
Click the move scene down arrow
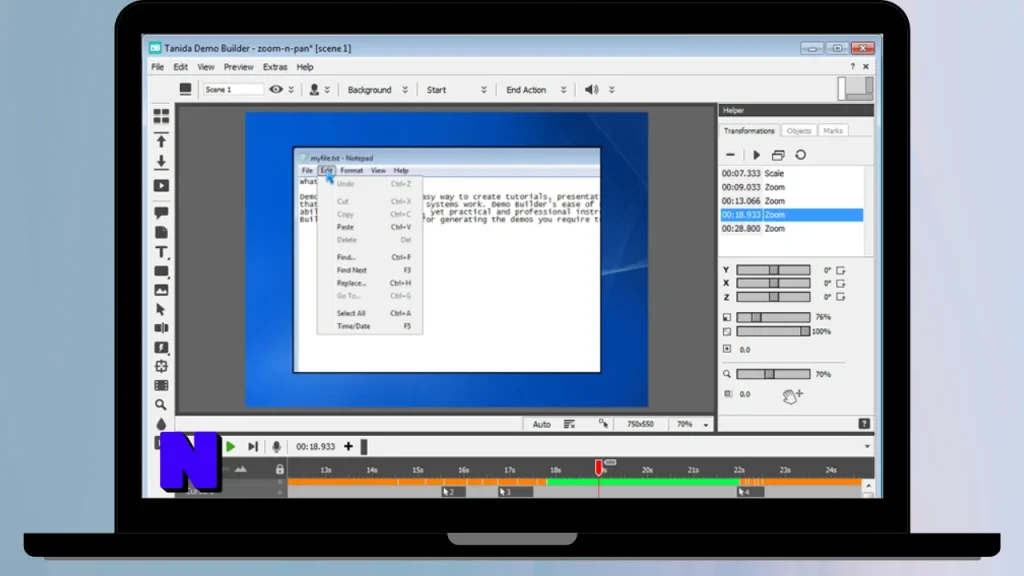(161, 161)
